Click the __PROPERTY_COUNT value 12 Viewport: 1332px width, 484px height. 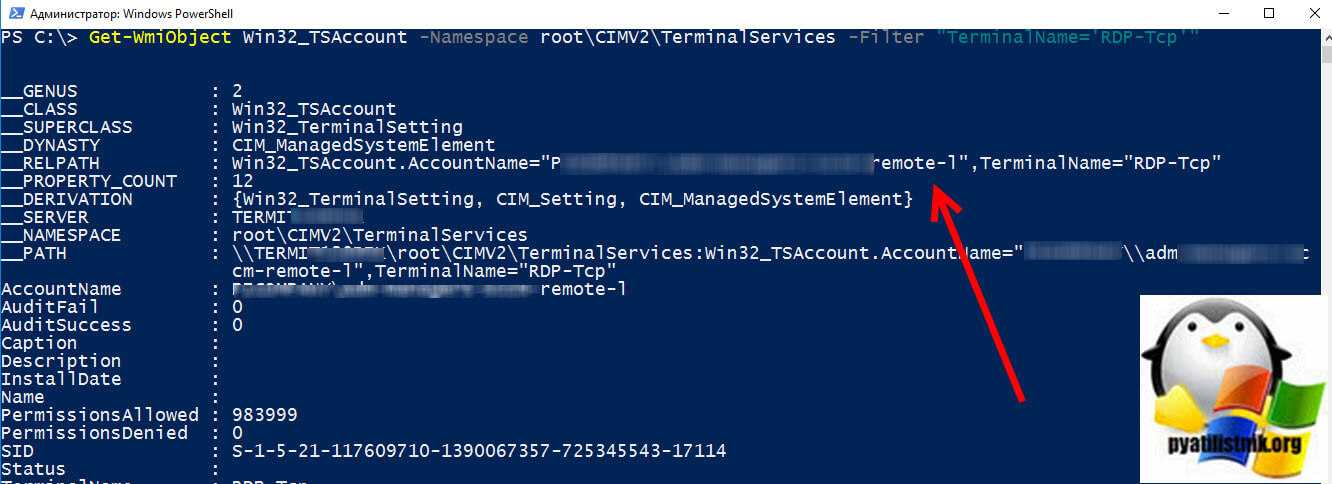point(242,181)
